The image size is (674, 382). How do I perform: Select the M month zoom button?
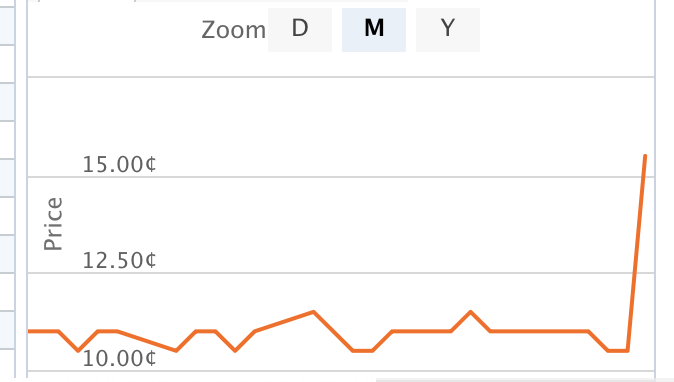point(374,30)
